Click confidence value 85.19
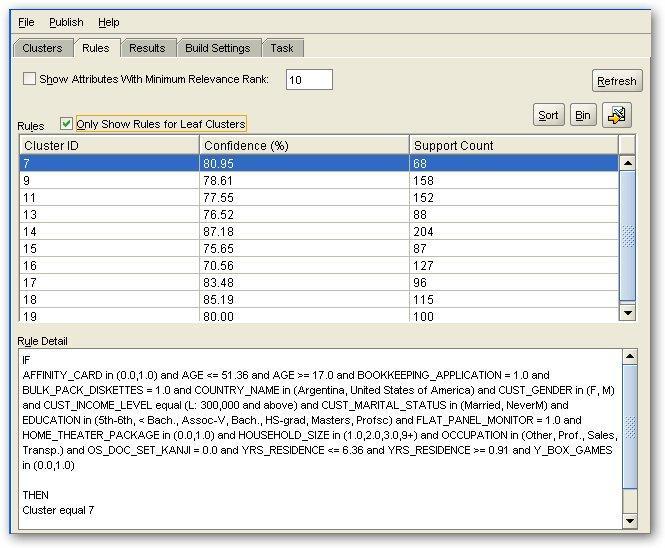 [218, 299]
